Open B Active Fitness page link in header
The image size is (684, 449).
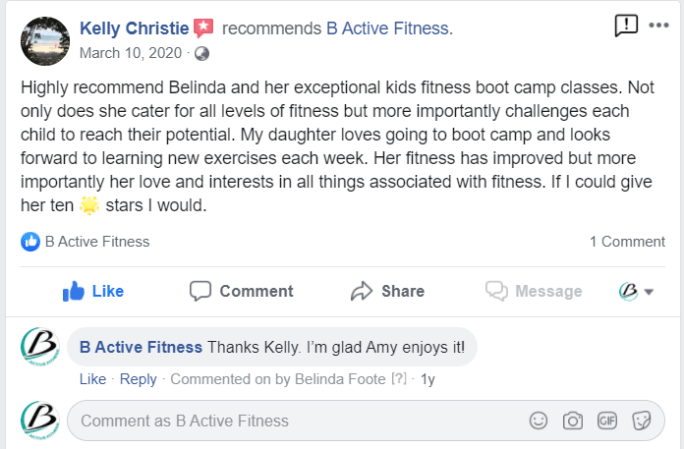[388, 29]
